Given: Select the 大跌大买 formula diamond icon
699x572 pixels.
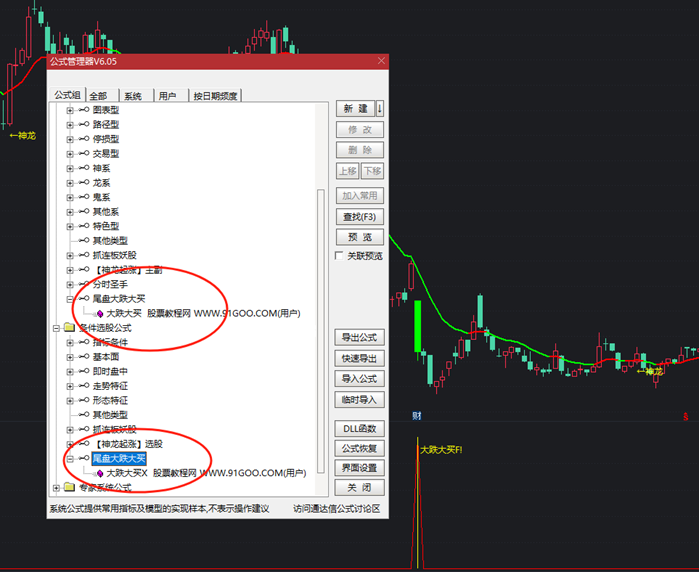Looking at the screenshot, I should [99, 313].
